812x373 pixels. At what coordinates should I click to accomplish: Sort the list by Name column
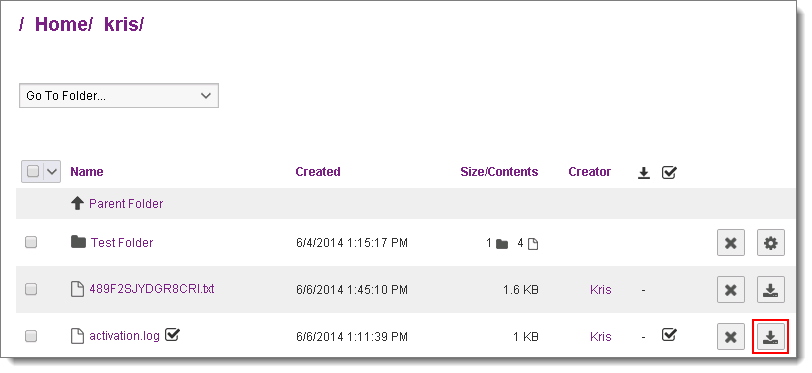(x=87, y=172)
